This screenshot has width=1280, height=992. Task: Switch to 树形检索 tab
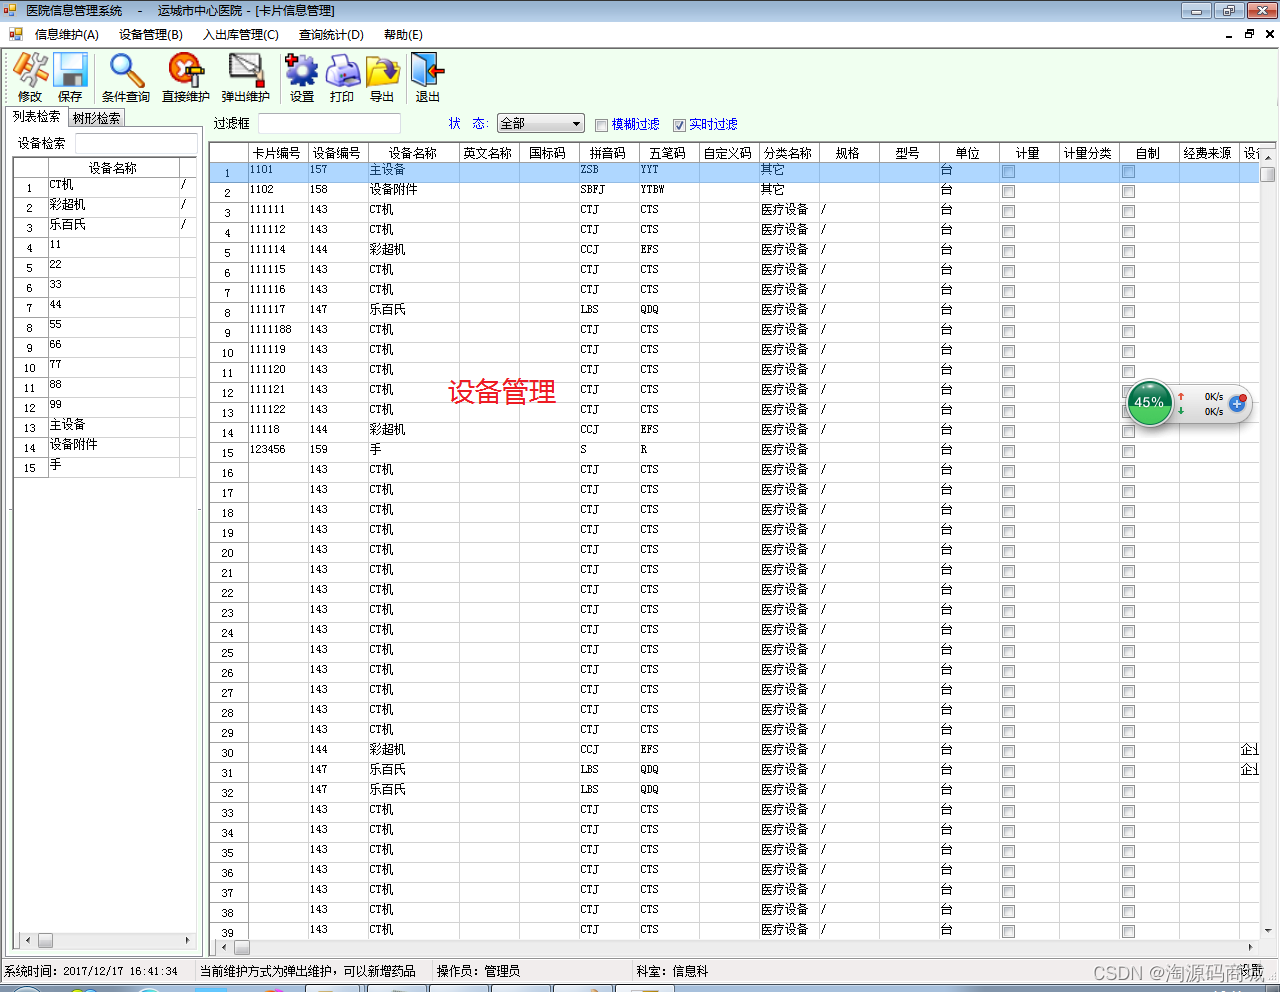(97, 118)
